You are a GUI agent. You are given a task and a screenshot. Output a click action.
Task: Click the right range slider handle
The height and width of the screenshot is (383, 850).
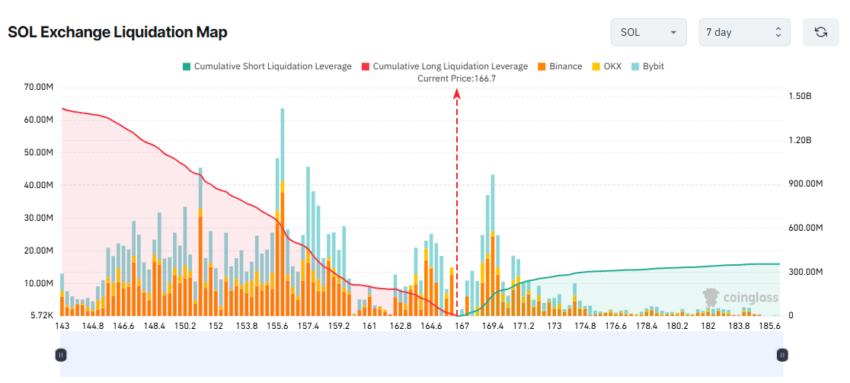pos(782,355)
